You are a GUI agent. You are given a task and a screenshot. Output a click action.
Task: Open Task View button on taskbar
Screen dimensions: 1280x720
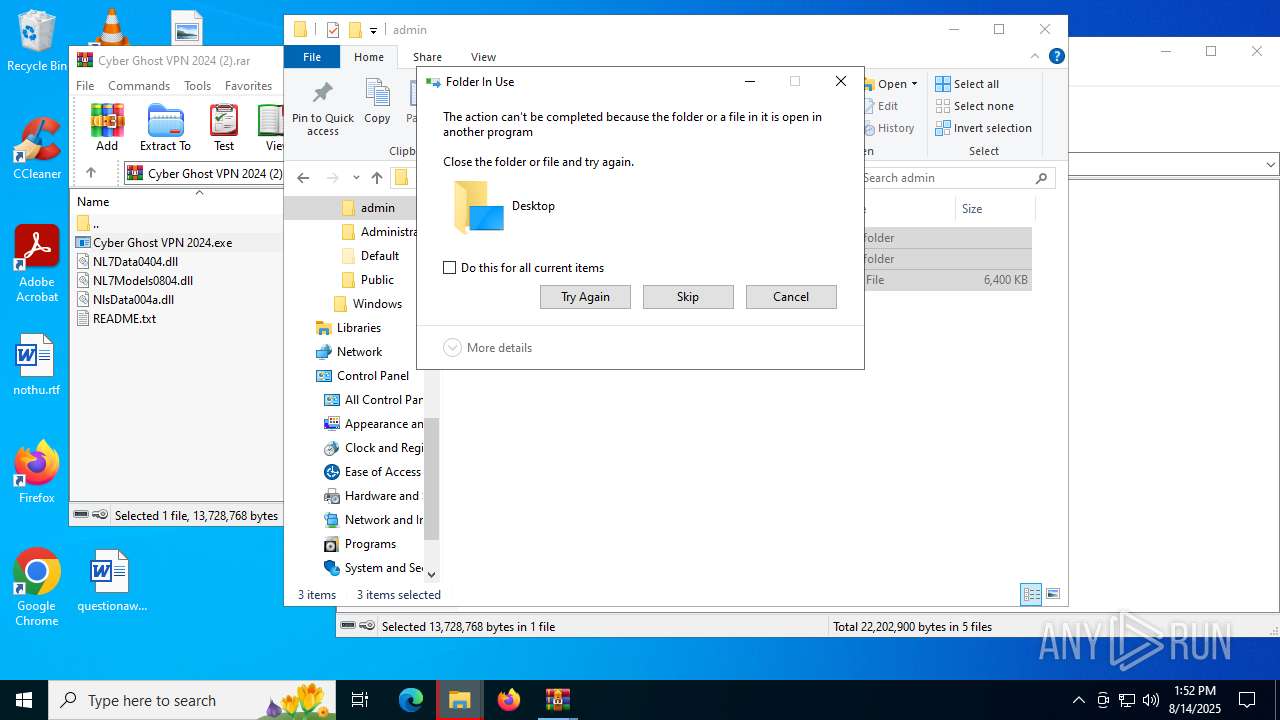(360, 700)
